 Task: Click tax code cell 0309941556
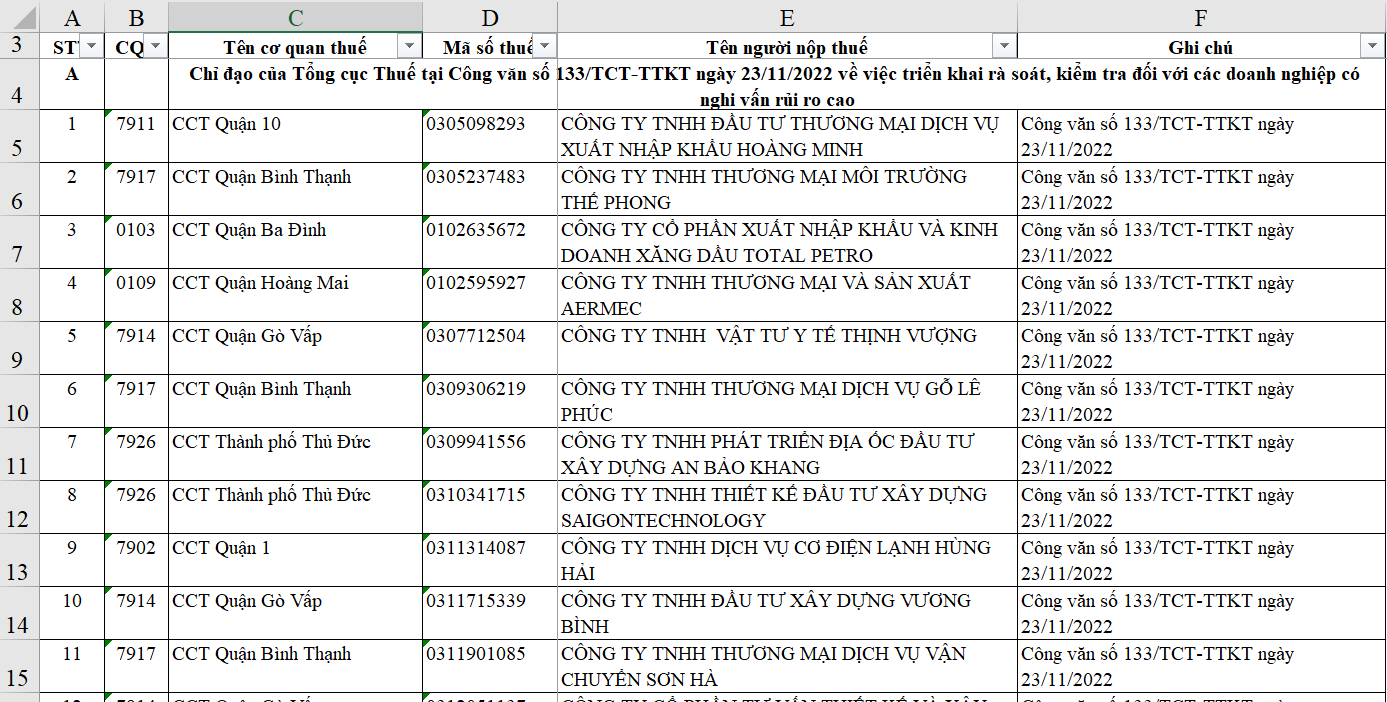click(490, 455)
